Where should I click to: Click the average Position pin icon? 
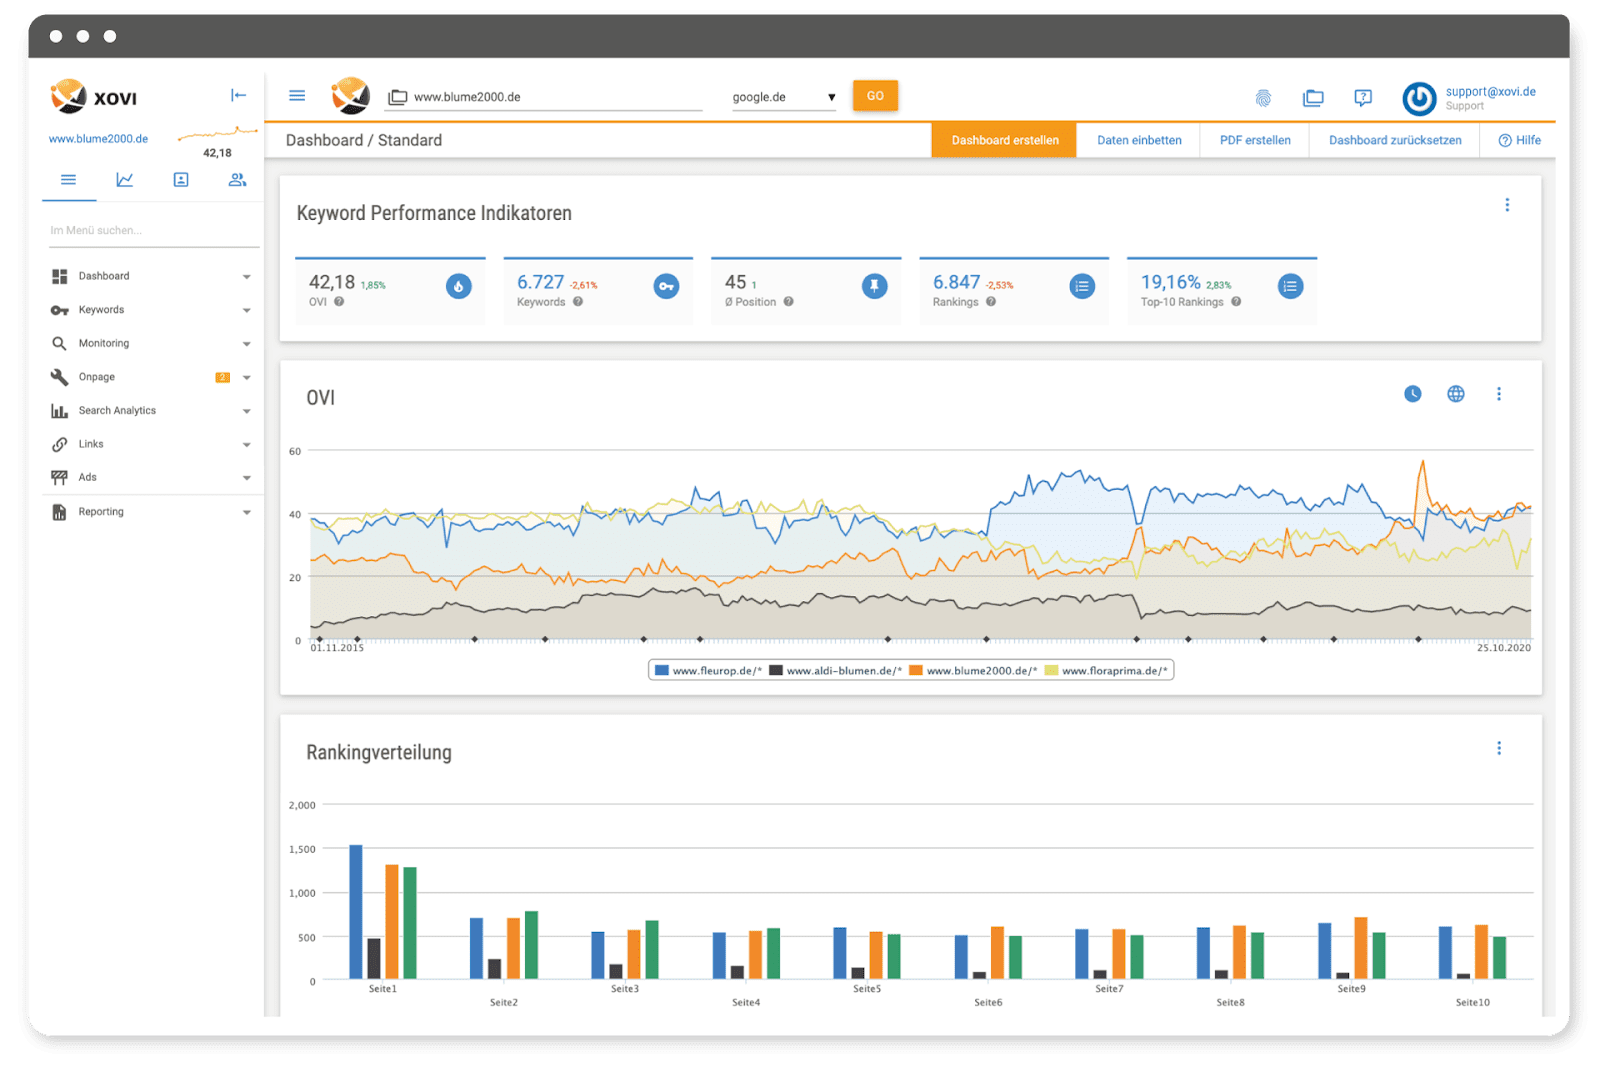tap(875, 287)
